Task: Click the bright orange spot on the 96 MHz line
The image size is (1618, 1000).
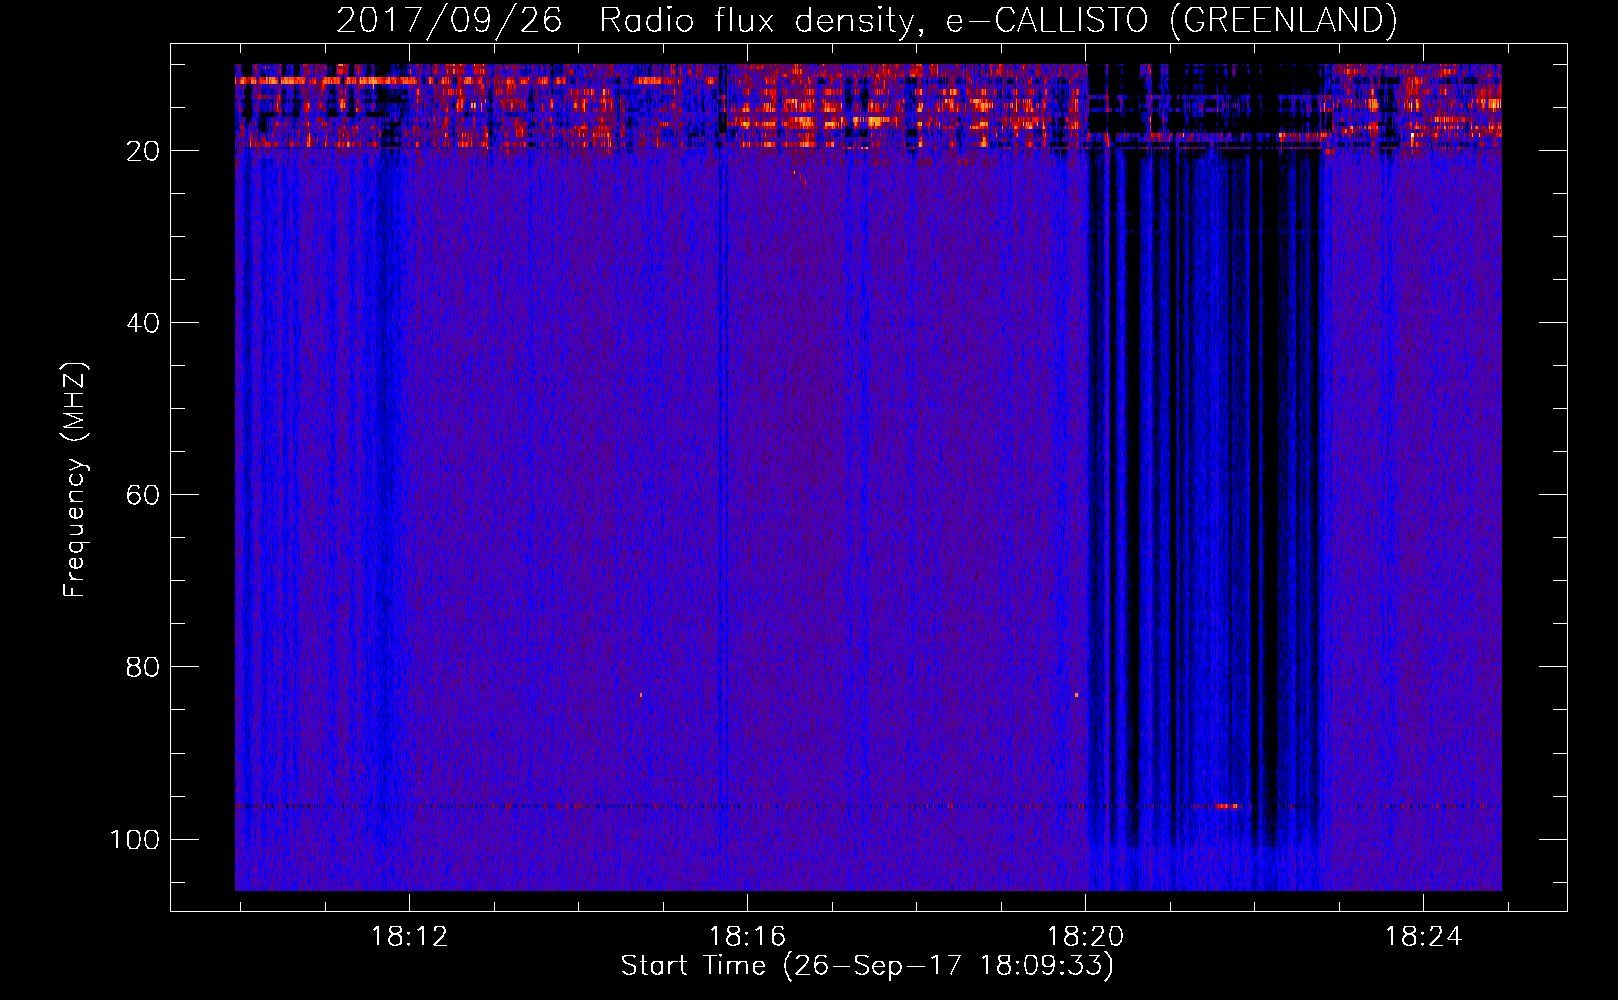Action: 1227,805
